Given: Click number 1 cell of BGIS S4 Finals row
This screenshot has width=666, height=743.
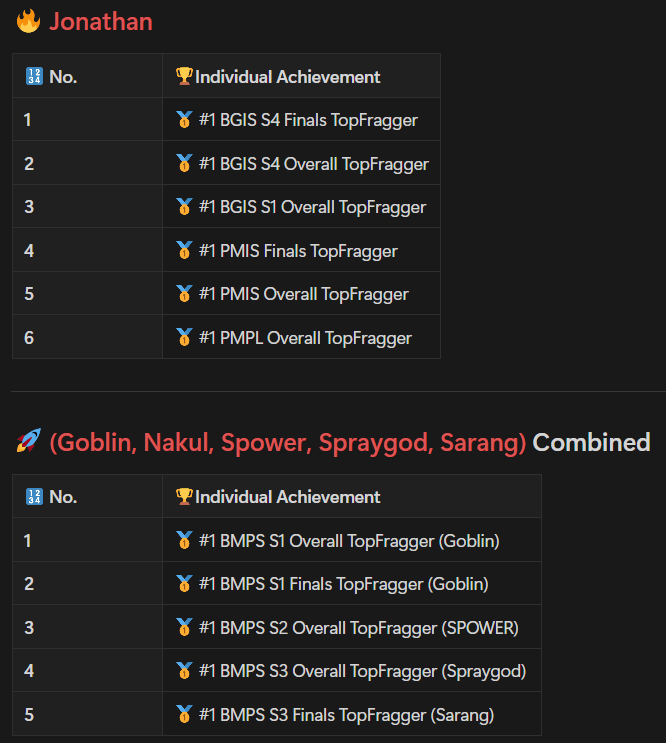Looking at the screenshot, I should (87, 119).
